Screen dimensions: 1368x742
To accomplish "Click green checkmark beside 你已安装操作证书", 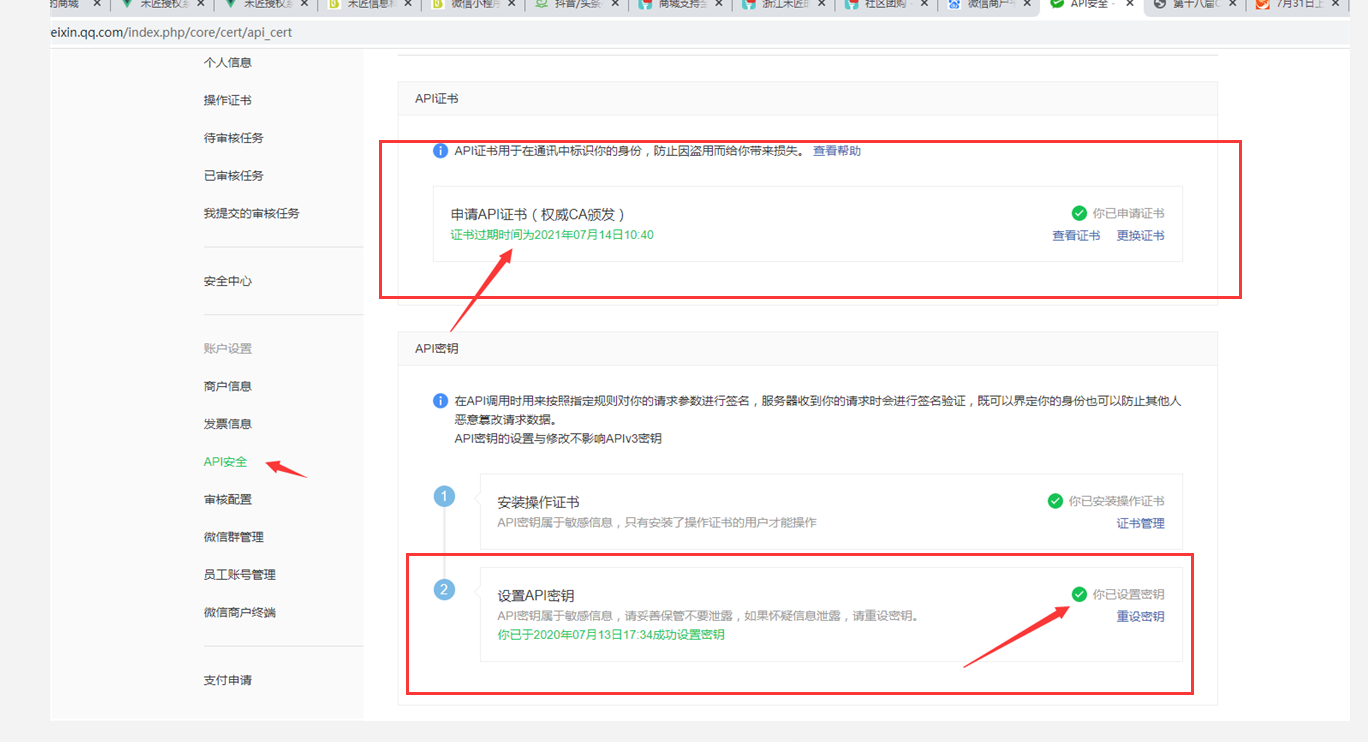I will point(1055,501).
